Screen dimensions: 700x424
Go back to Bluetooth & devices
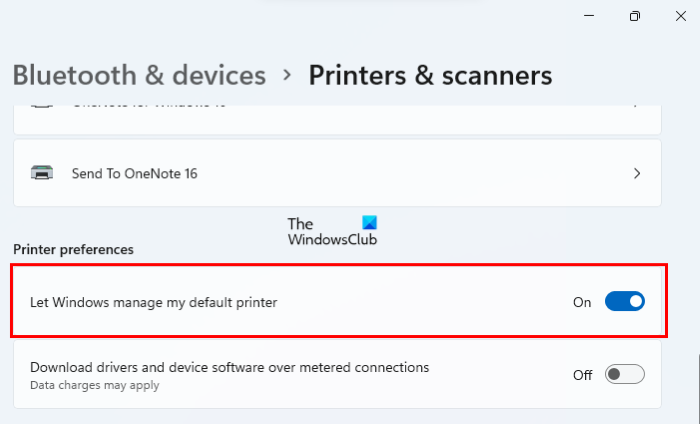[139, 75]
